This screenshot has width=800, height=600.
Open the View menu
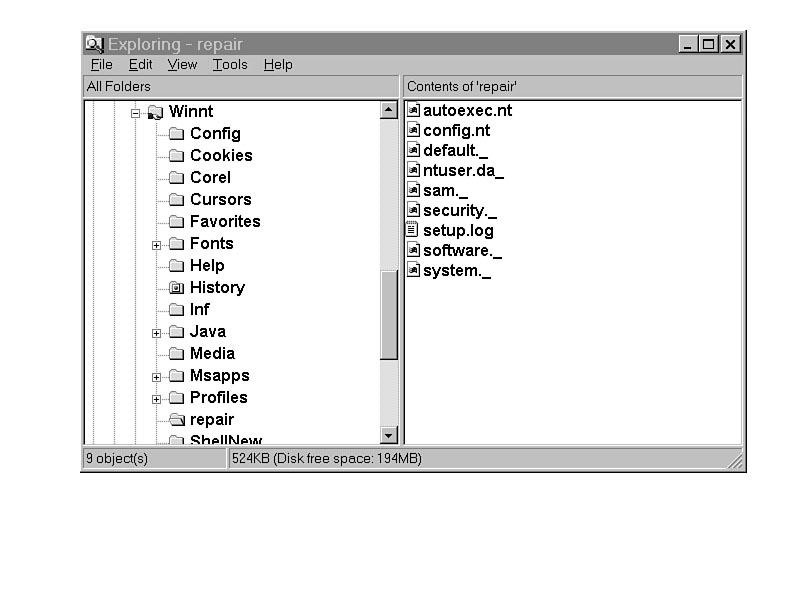(x=182, y=65)
